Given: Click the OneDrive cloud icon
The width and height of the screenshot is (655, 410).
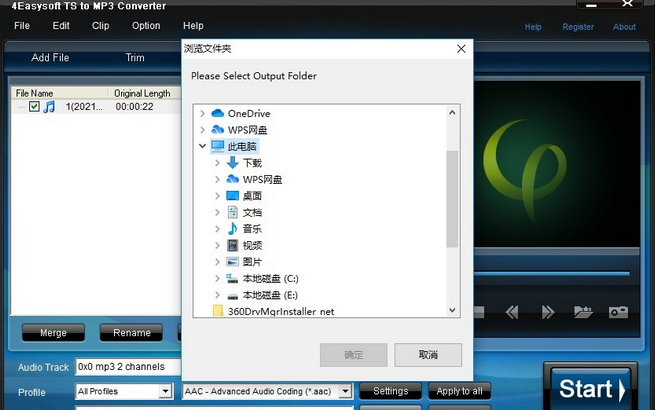Looking at the screenshot, I should 218,113.
